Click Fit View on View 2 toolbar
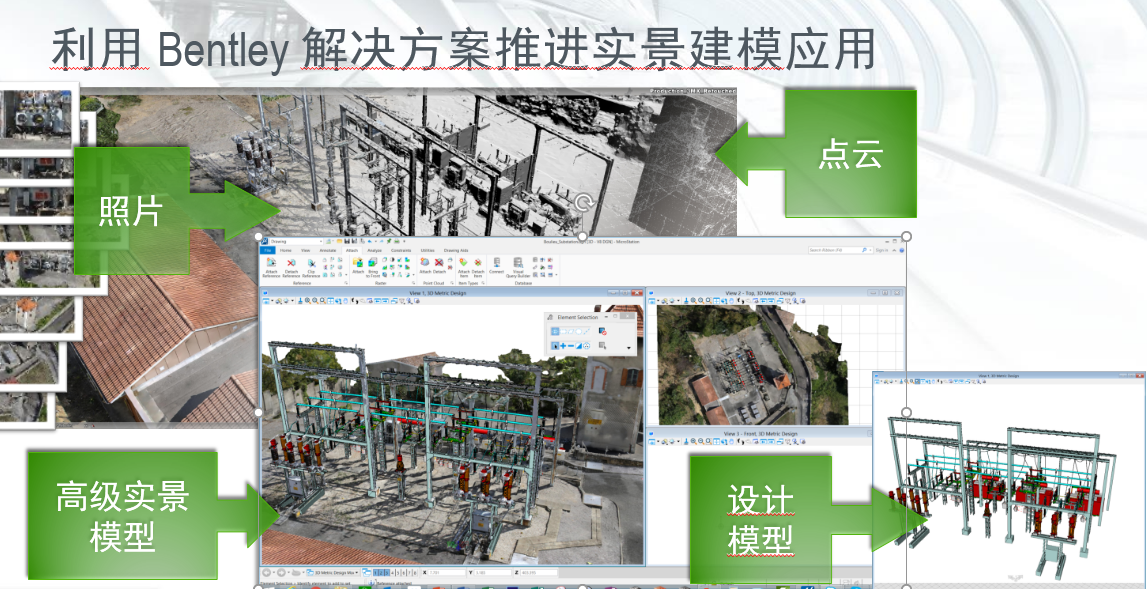Screen dimensions: 1147x589 coord(716,301)
